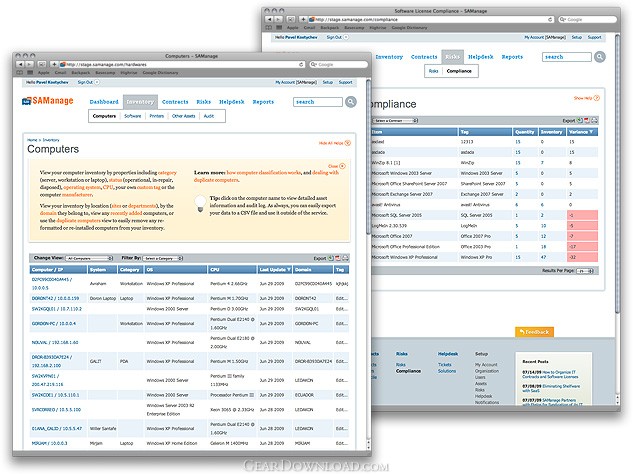Screen dimensions: 633x474
Task: Export compliance list as CSV icon
Action: point(580,120)
